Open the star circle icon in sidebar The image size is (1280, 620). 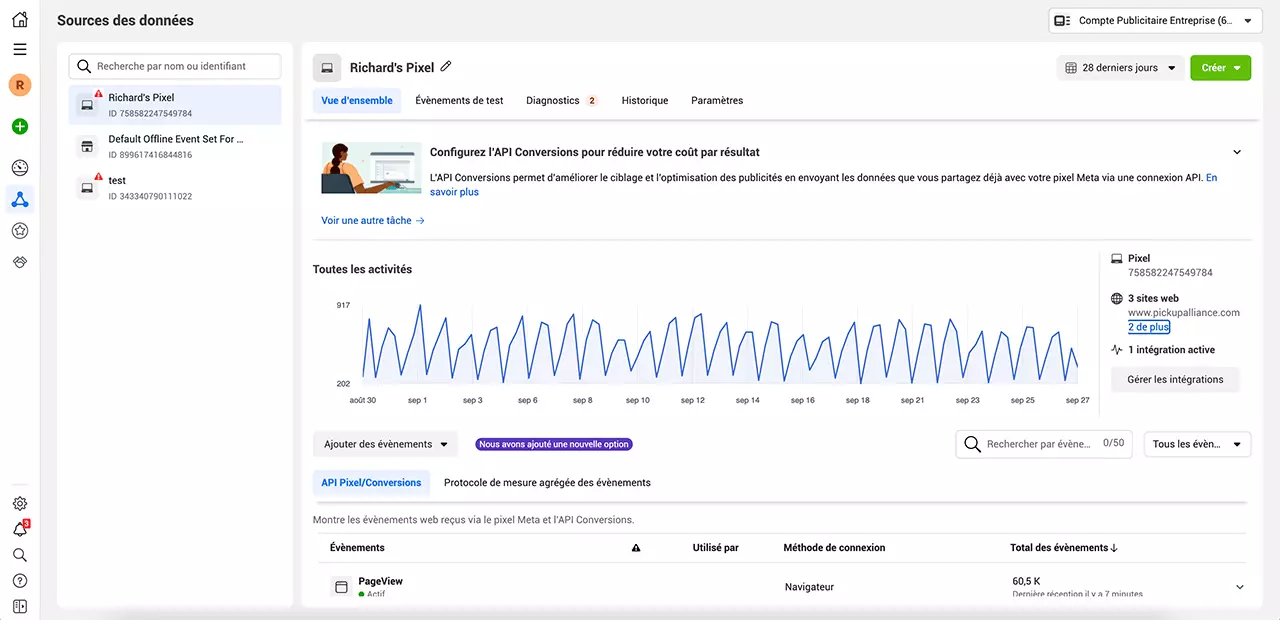20,231
